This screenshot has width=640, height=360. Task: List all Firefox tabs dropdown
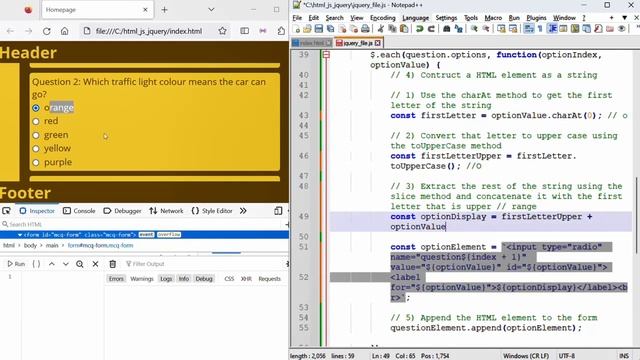(211, 10)
